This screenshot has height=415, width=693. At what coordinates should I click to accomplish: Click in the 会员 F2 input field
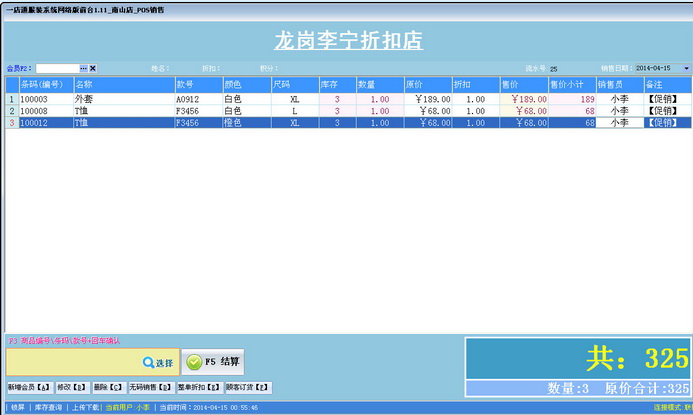tap(57, 68)
